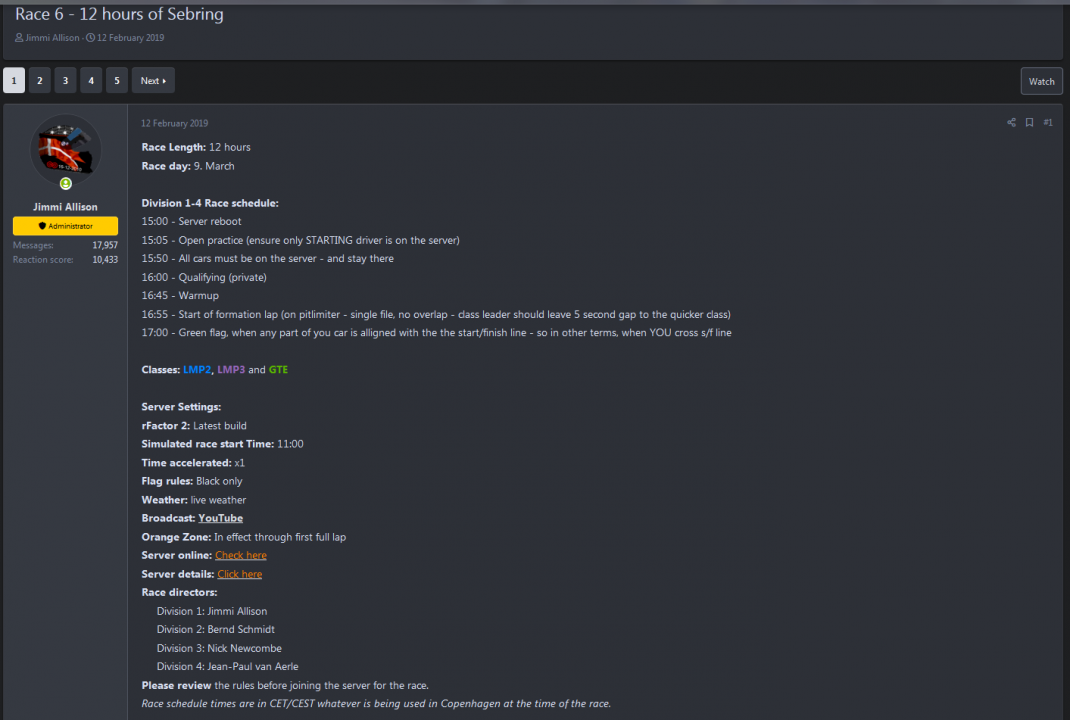
Task: Open the 'Click here' server details link
Action: [240, 574]
